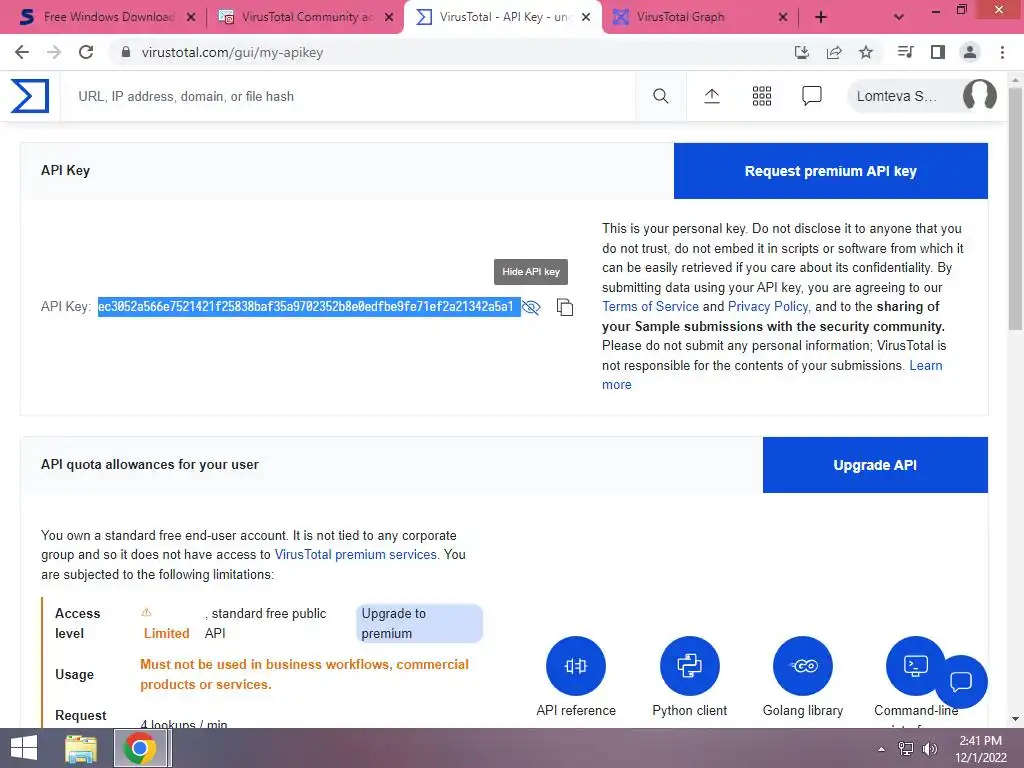Click the VirusTotal sigma logo
1024x768 pixels.
pos(29,96)
